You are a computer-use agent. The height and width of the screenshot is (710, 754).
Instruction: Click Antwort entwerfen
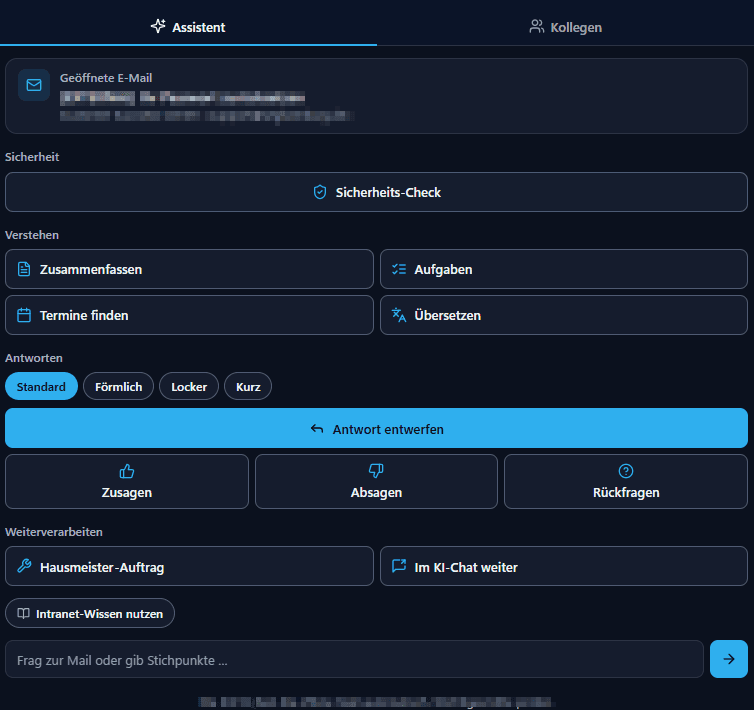377,428
